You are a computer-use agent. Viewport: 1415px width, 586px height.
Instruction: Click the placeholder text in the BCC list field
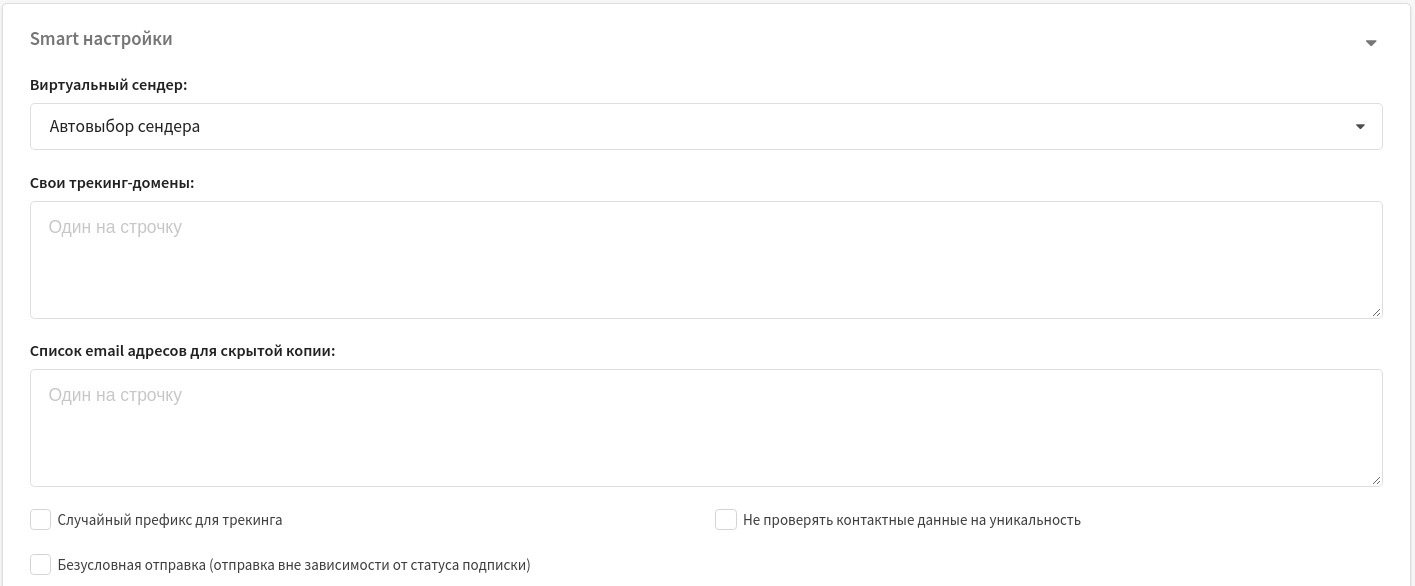(115, 395)
